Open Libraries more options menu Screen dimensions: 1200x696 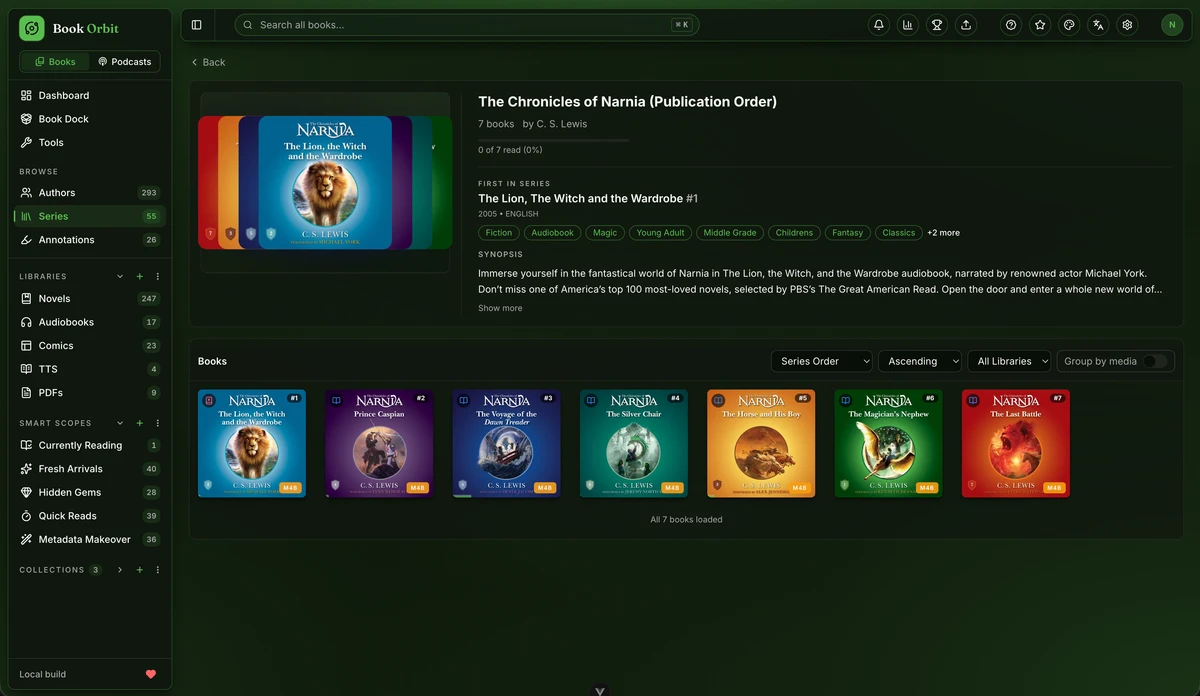[158, 276]
